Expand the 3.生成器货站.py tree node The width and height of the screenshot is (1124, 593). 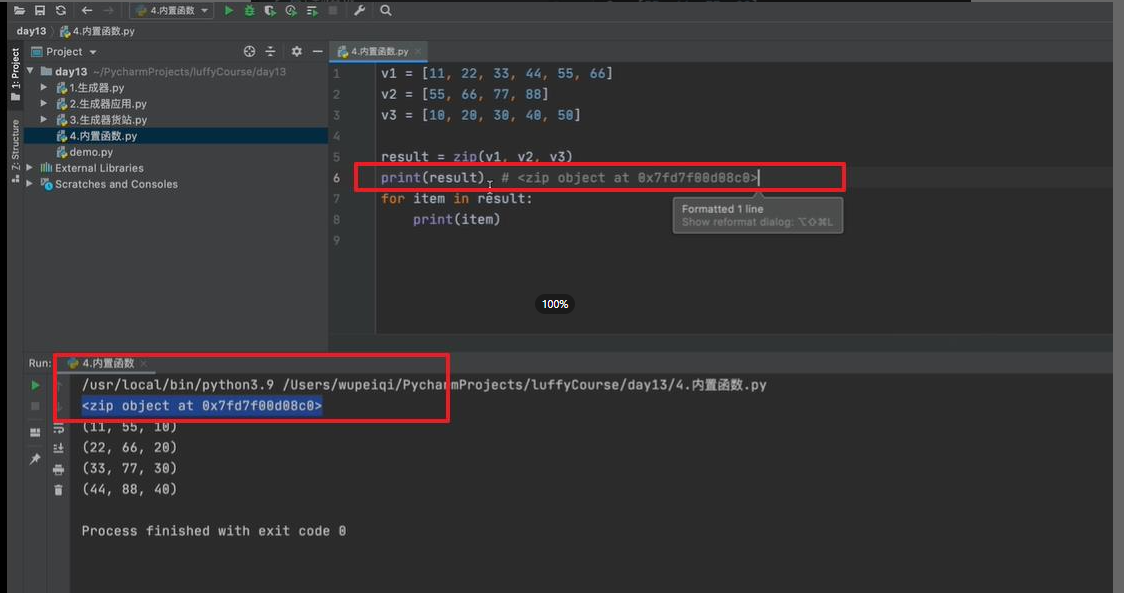pos(44,120)
